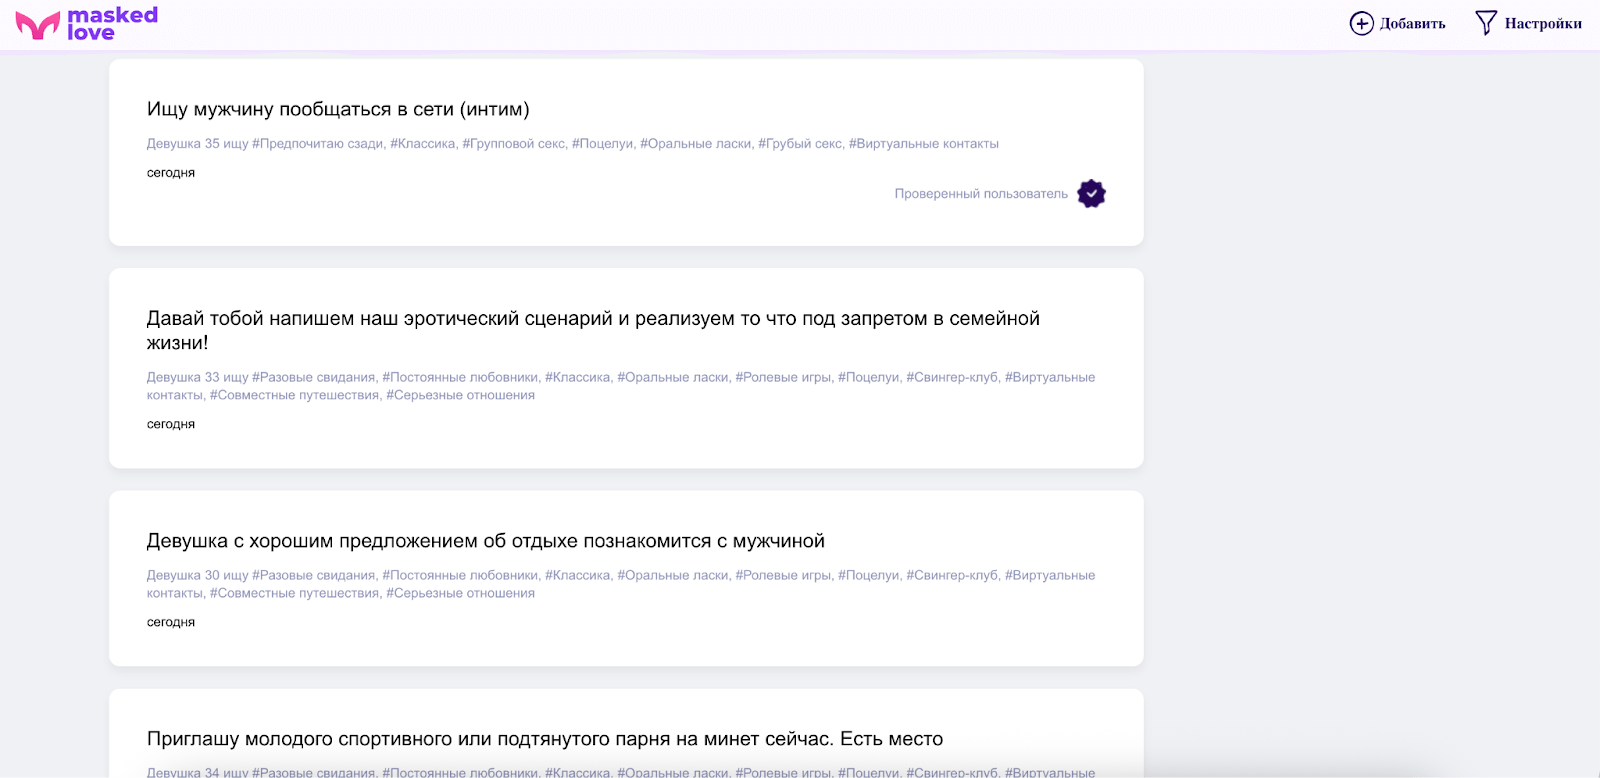Click 'сегодня' under the Девушка 30 listing
Viewport: 1600px width, 778px height.
(x=171, y=622)
